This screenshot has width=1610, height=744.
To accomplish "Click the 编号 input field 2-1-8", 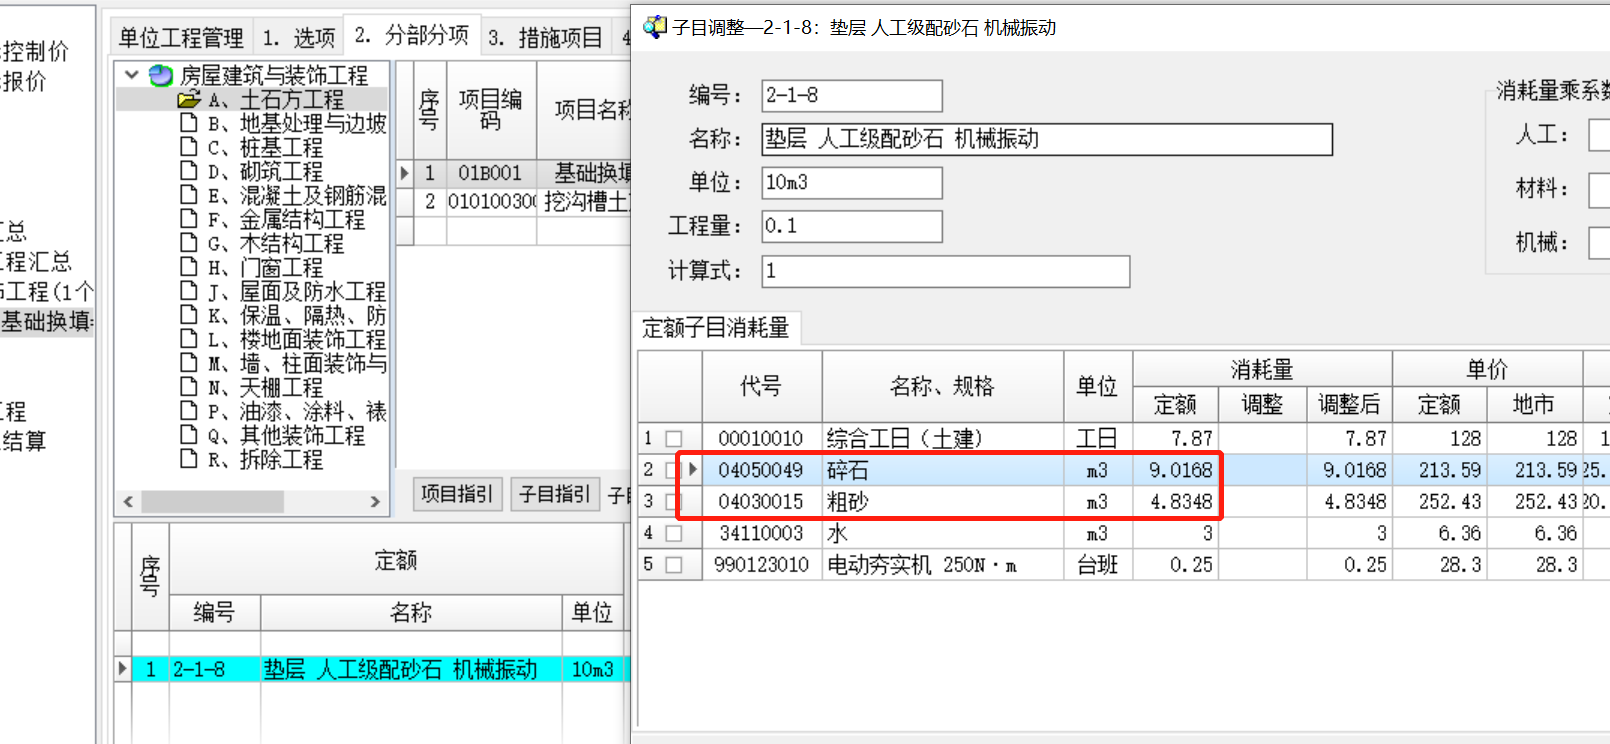I will (x=852, y=96).
